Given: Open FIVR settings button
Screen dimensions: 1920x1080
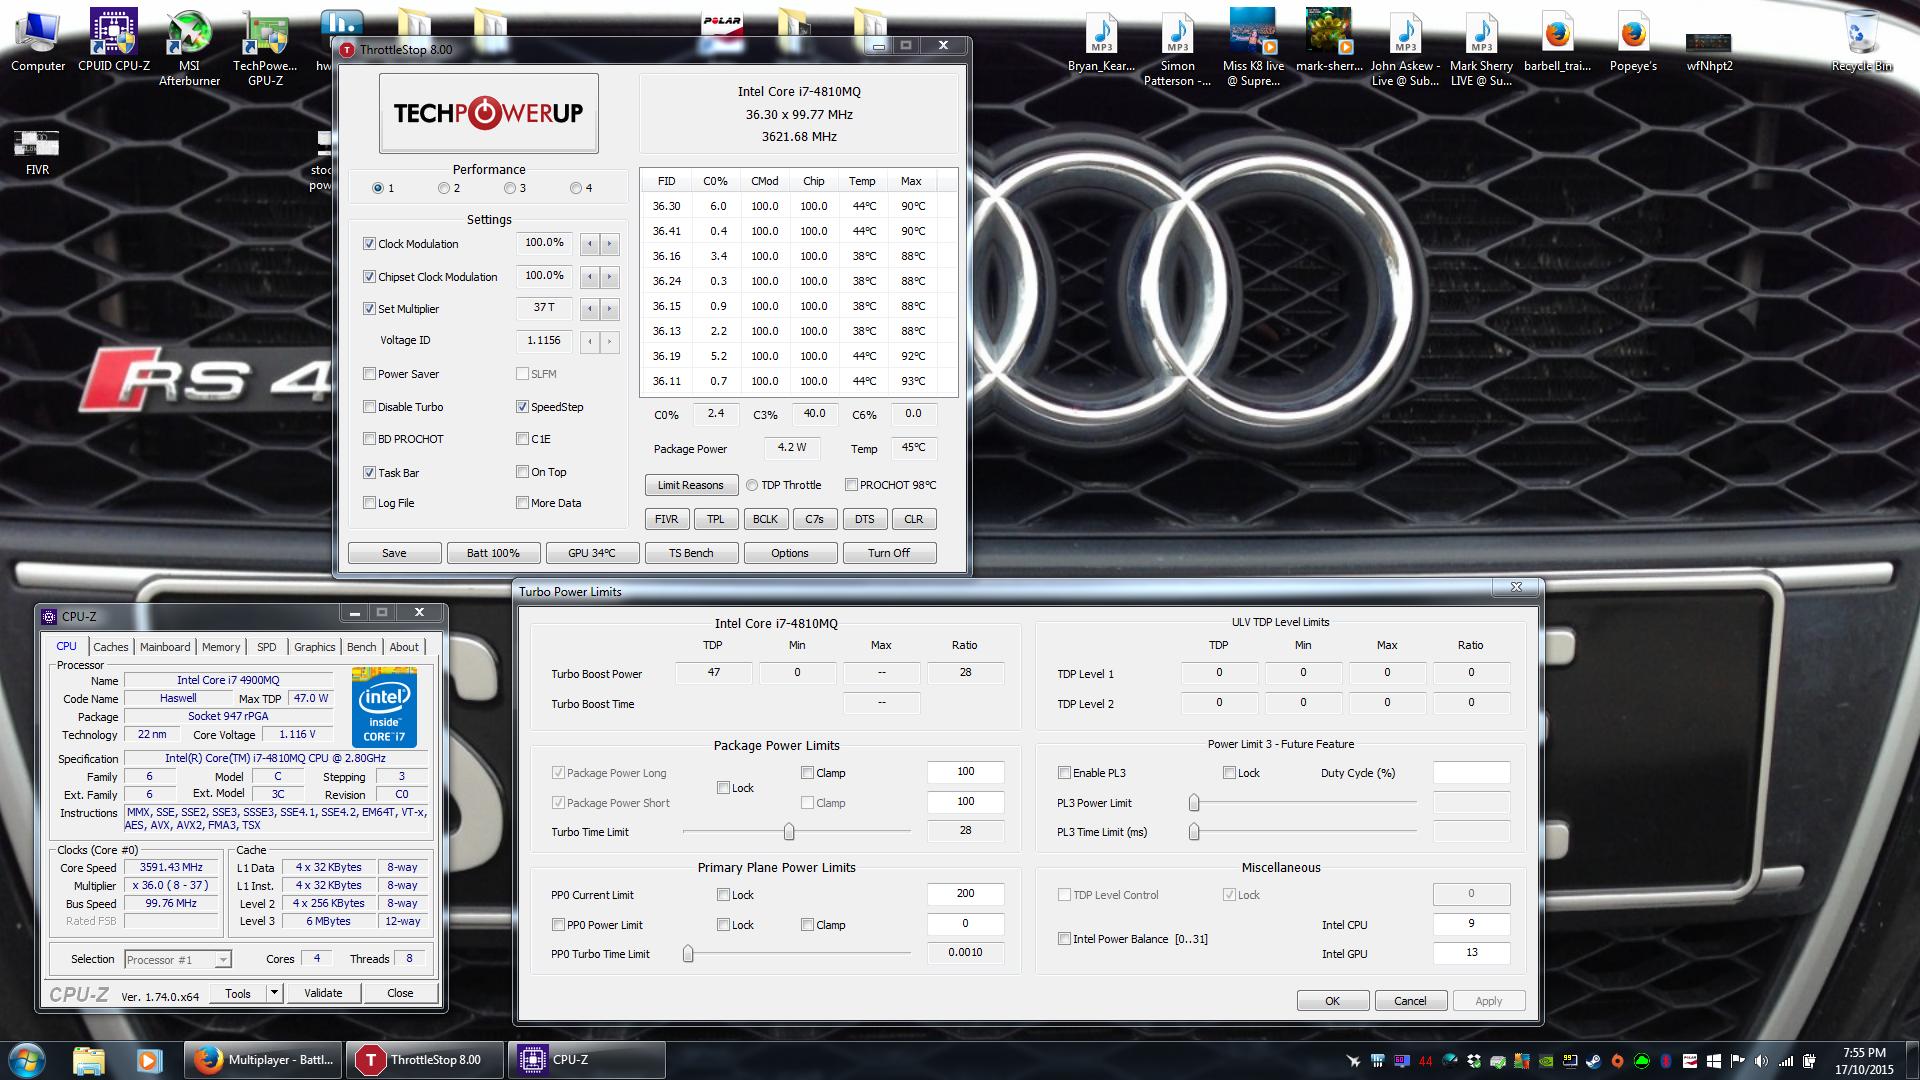Looking at the screenshot, I should (x=667, y=519).
